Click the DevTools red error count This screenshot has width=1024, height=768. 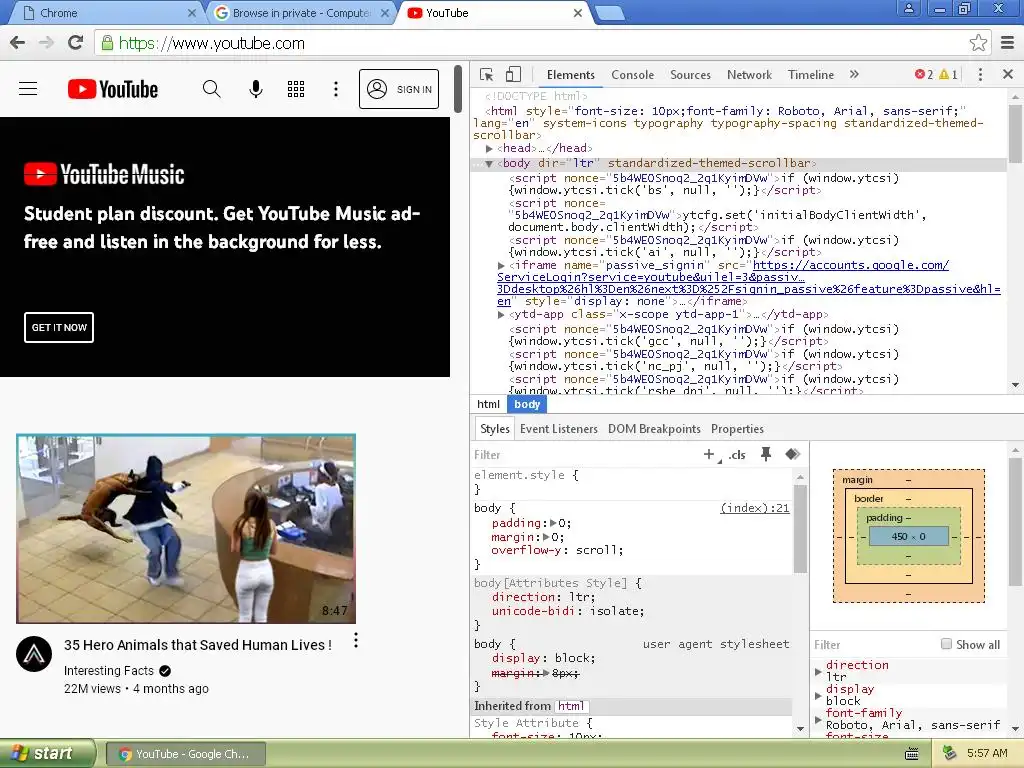(x=923, y=74)
